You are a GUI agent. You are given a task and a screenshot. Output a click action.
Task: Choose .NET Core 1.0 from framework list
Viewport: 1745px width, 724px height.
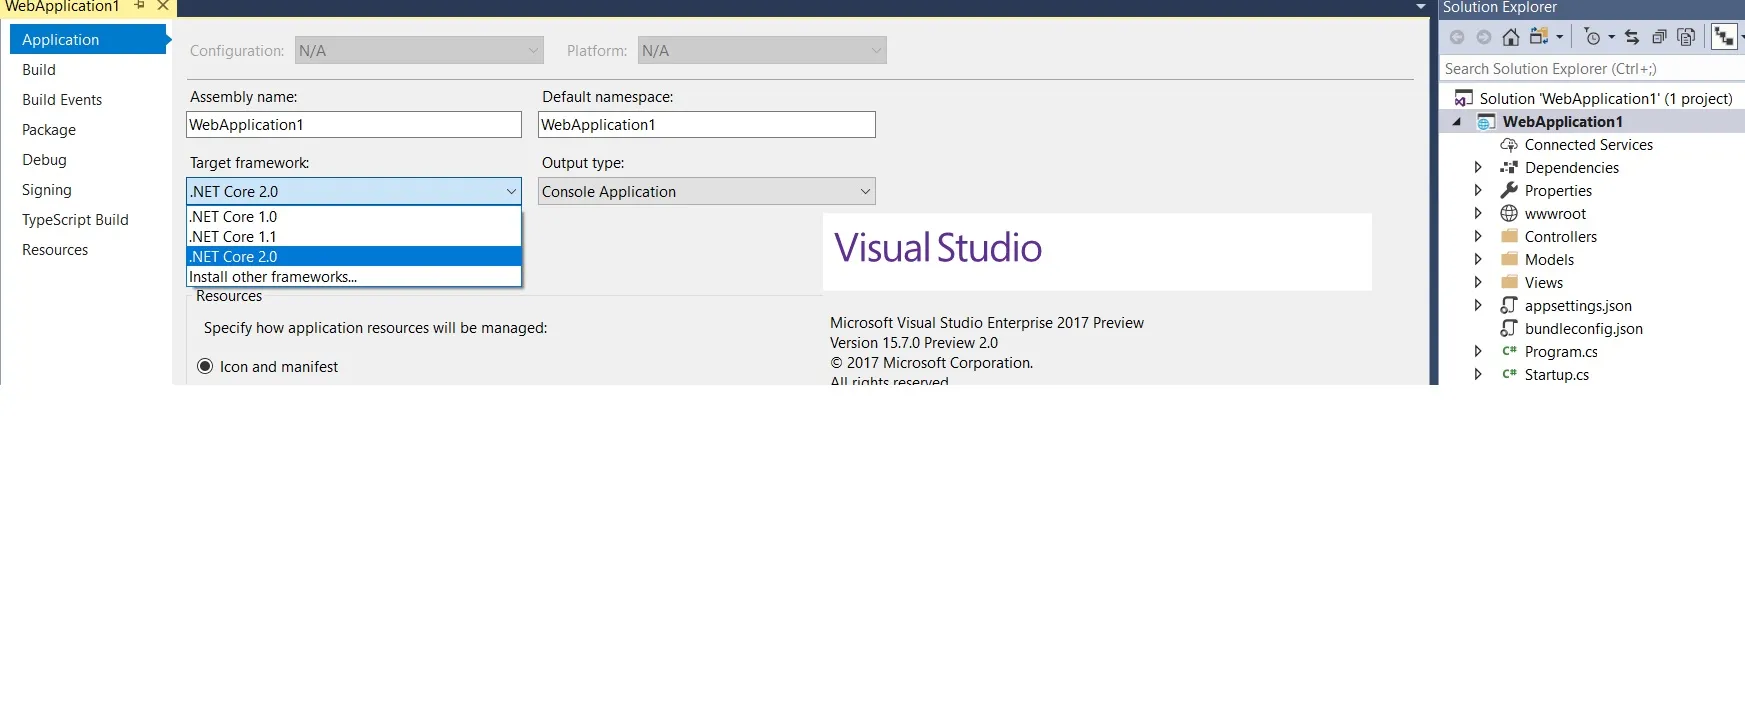354,217
